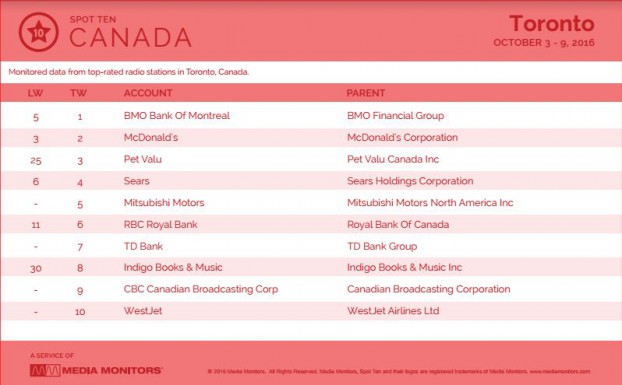
Task: Click the LW column header
Action: pyautogui.click(x=35, y=93)
